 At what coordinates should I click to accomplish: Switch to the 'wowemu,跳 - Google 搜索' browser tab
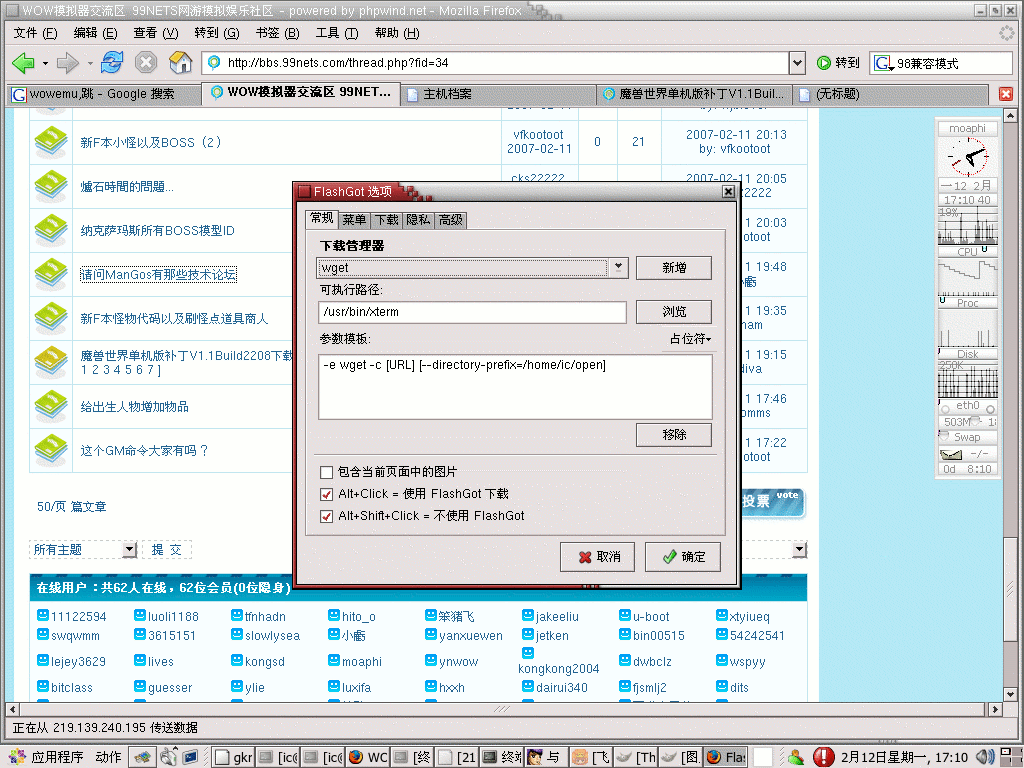(103, 94)
